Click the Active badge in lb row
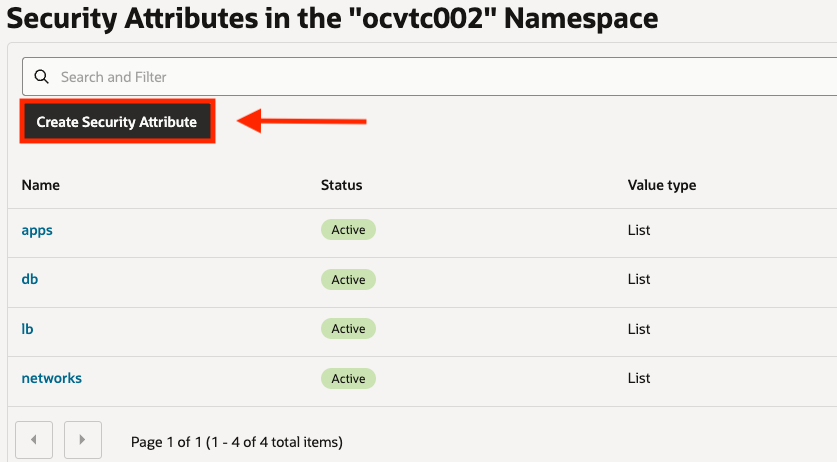The height and width of the screenshot is (462, 837). click(x=348, y=329)
